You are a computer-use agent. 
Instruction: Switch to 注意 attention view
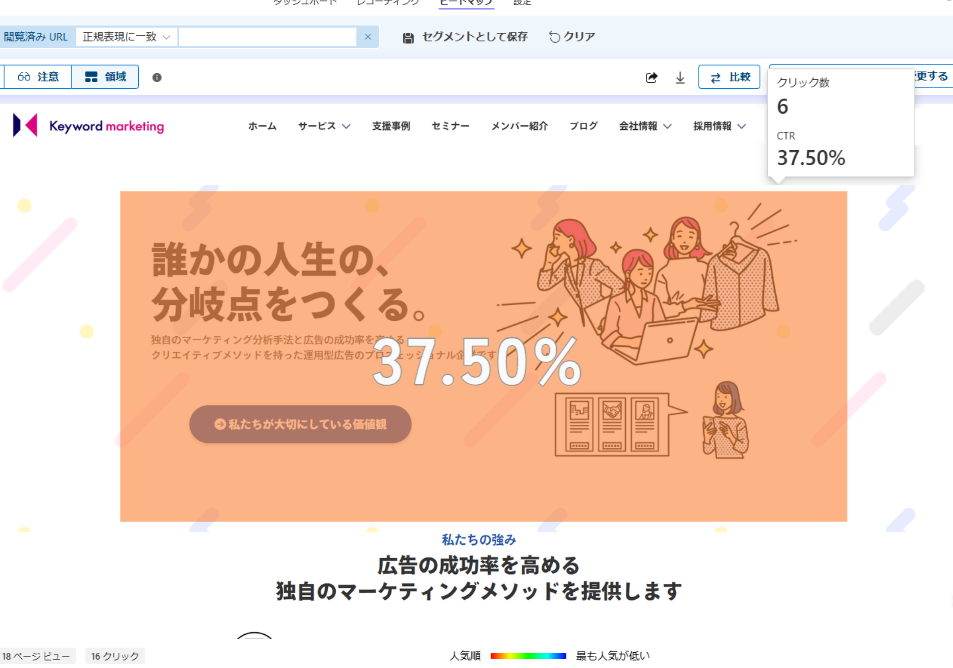[x=38, y=77]
